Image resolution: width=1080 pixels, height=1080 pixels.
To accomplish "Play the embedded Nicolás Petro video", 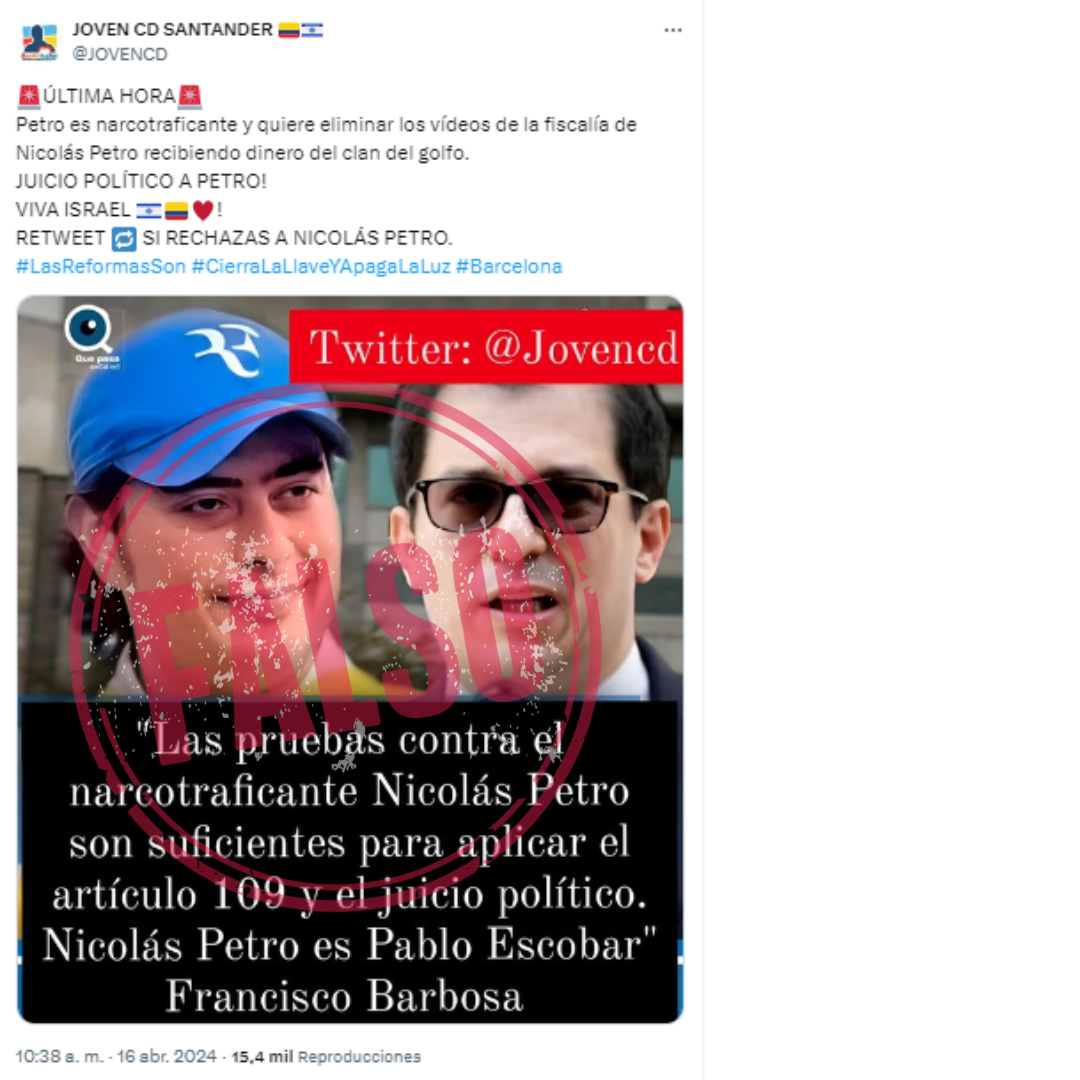I will [350, 659].
